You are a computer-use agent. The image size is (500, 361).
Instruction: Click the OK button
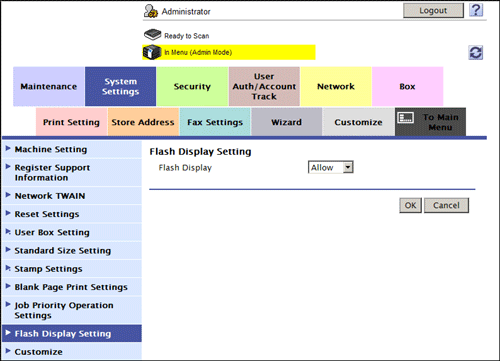click(x=410, y=205)
